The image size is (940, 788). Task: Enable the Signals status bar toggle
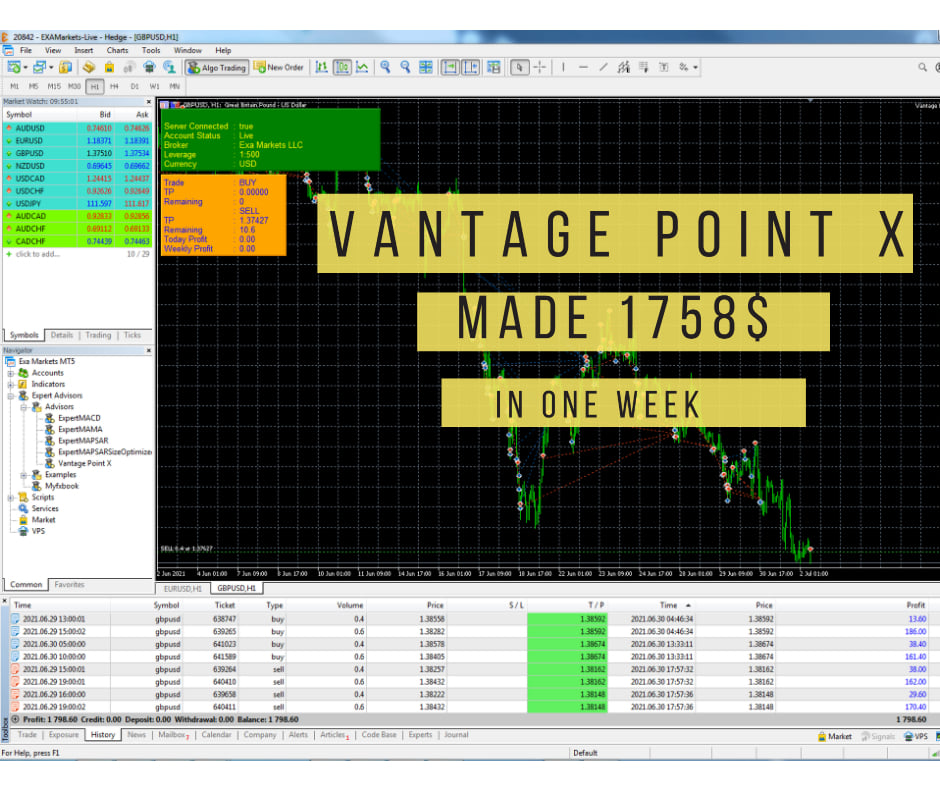click(x=877, y=736)
